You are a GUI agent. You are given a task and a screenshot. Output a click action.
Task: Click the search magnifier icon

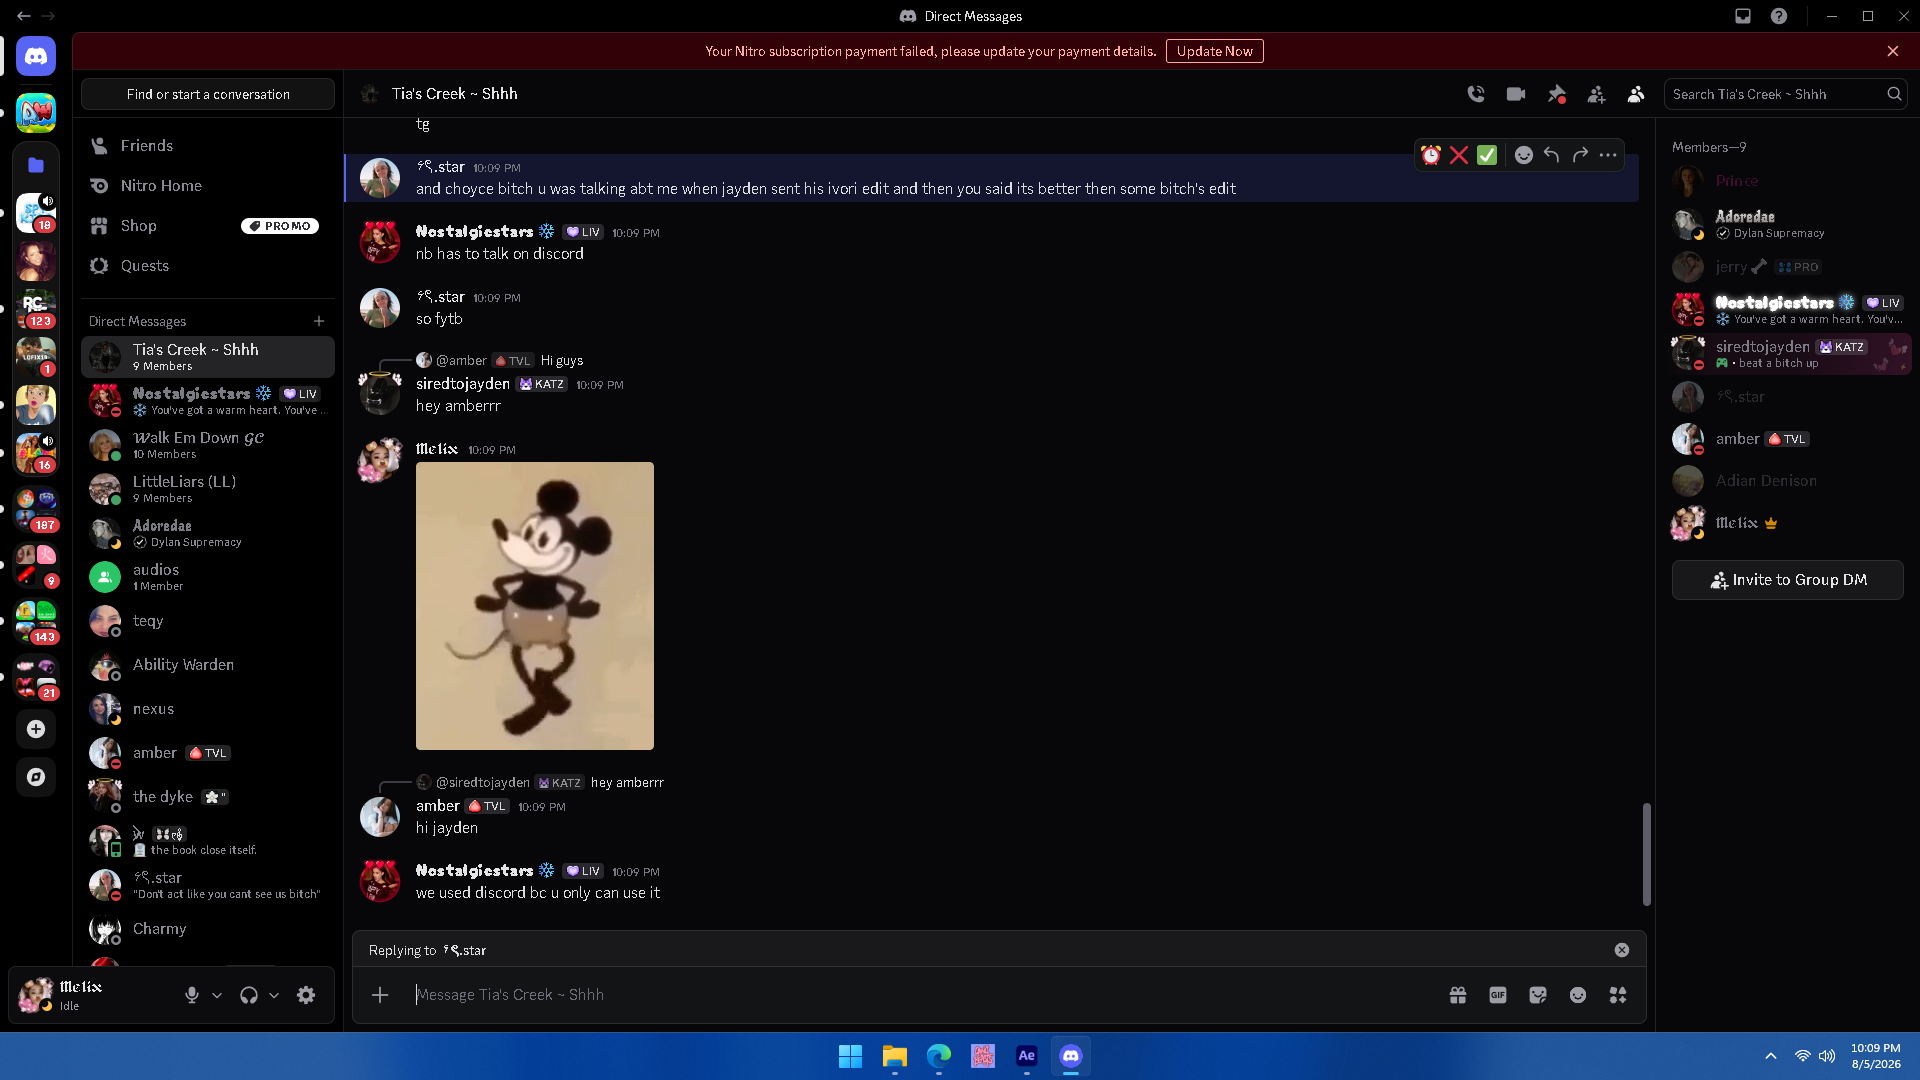(x=1894, y=94)
